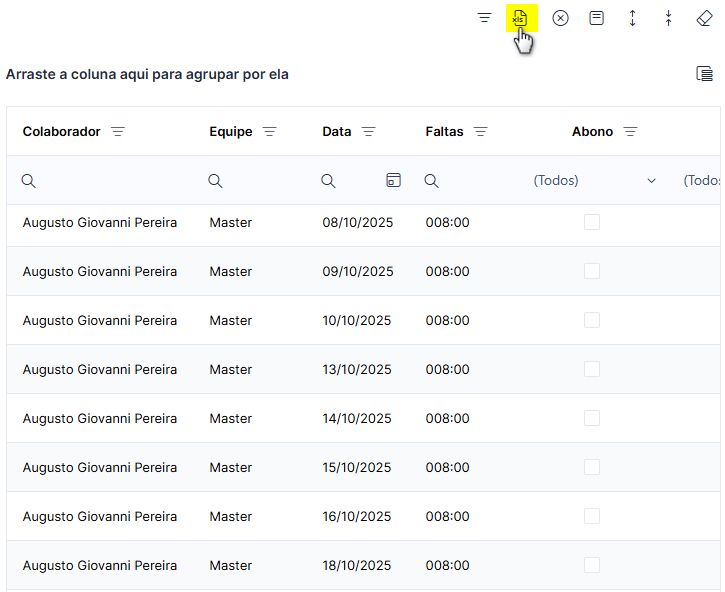Open Data column header filter
This screenshot has height=592, width=725.
click(369, 132)
